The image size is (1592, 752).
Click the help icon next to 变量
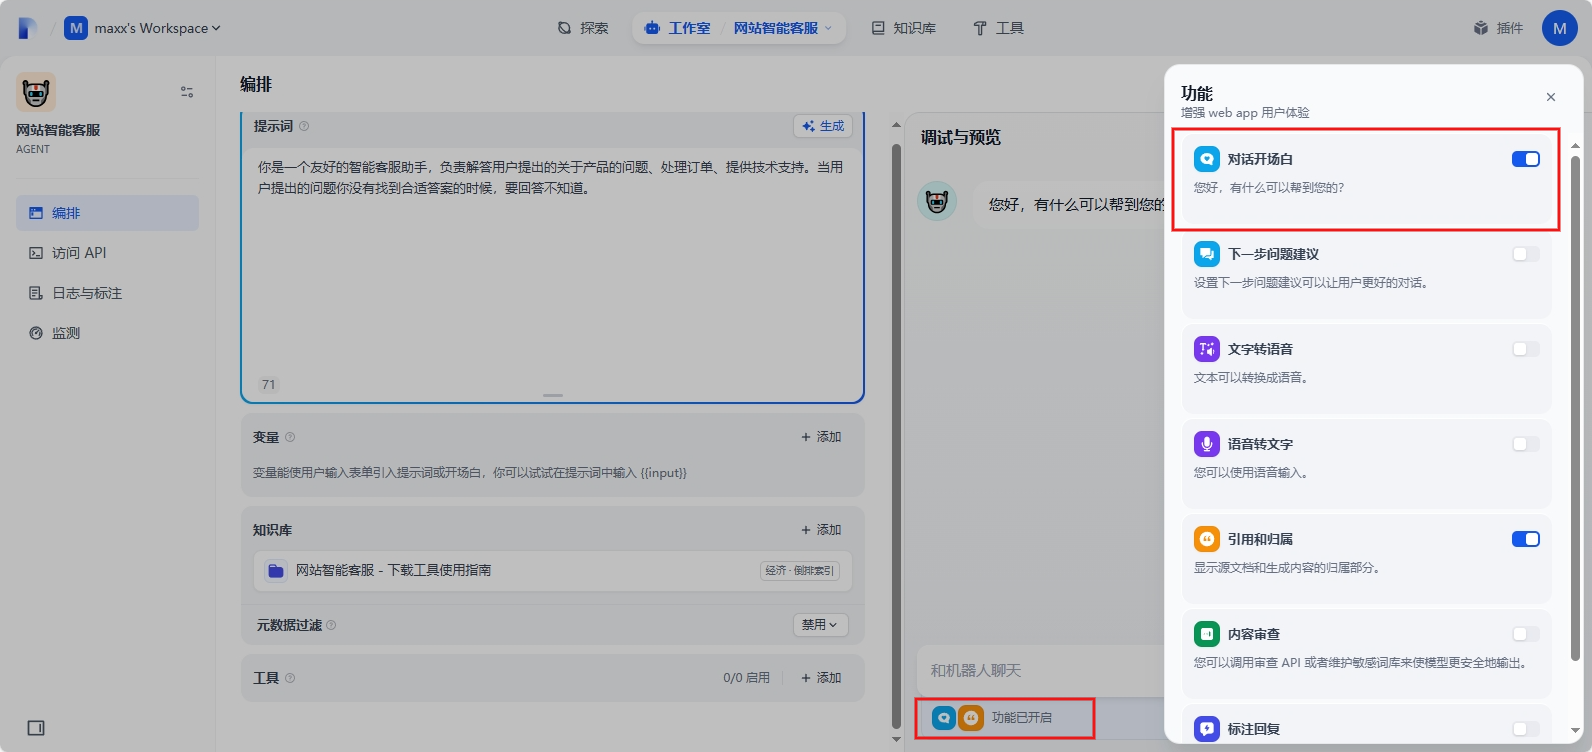[290, 437]
